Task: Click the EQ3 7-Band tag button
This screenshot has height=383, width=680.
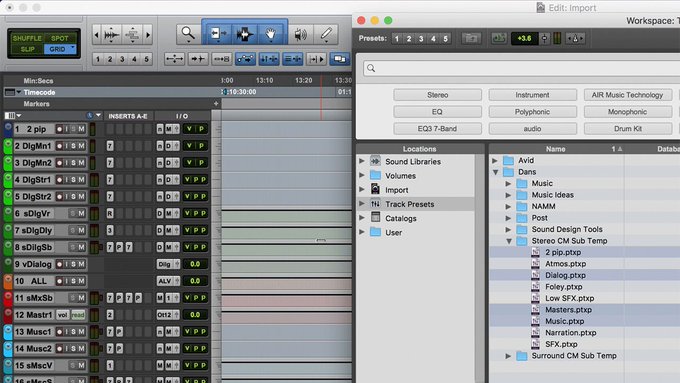Action: point(438,129)
